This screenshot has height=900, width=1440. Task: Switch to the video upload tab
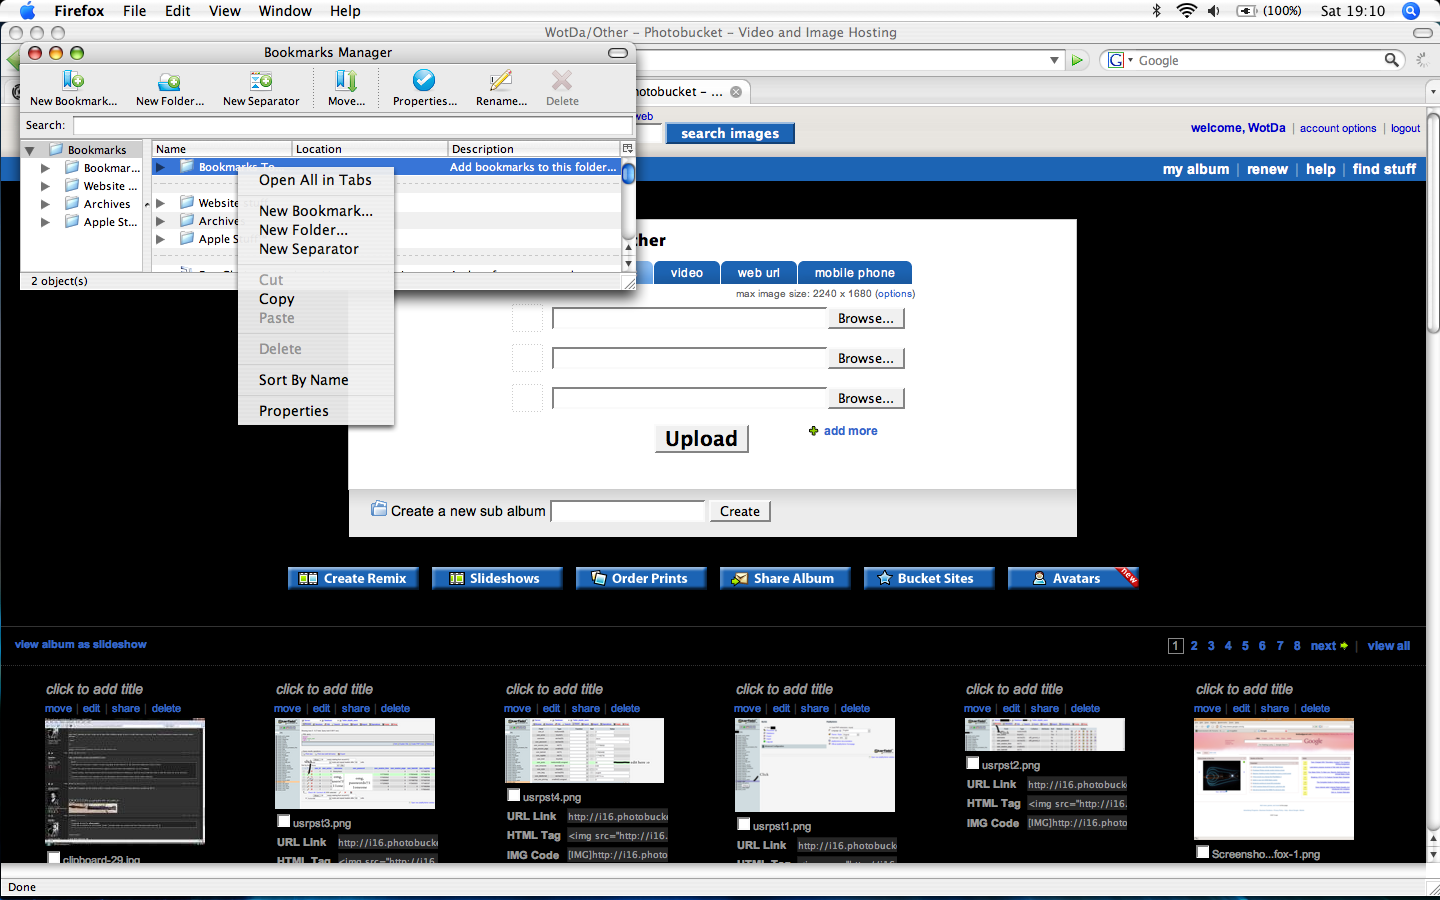[687, 272]
